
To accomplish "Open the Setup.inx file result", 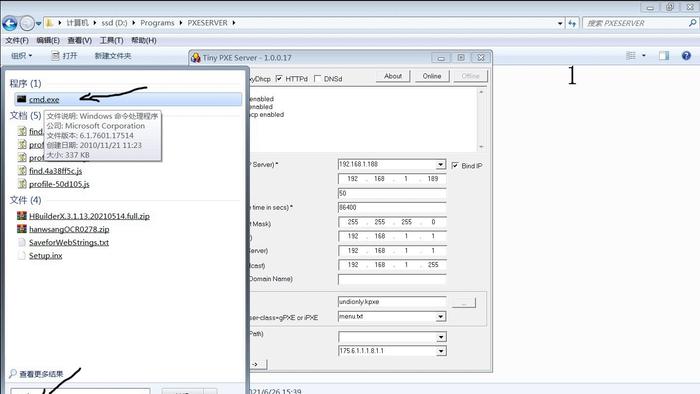I will pyautogui.click(x=46, y=256).
